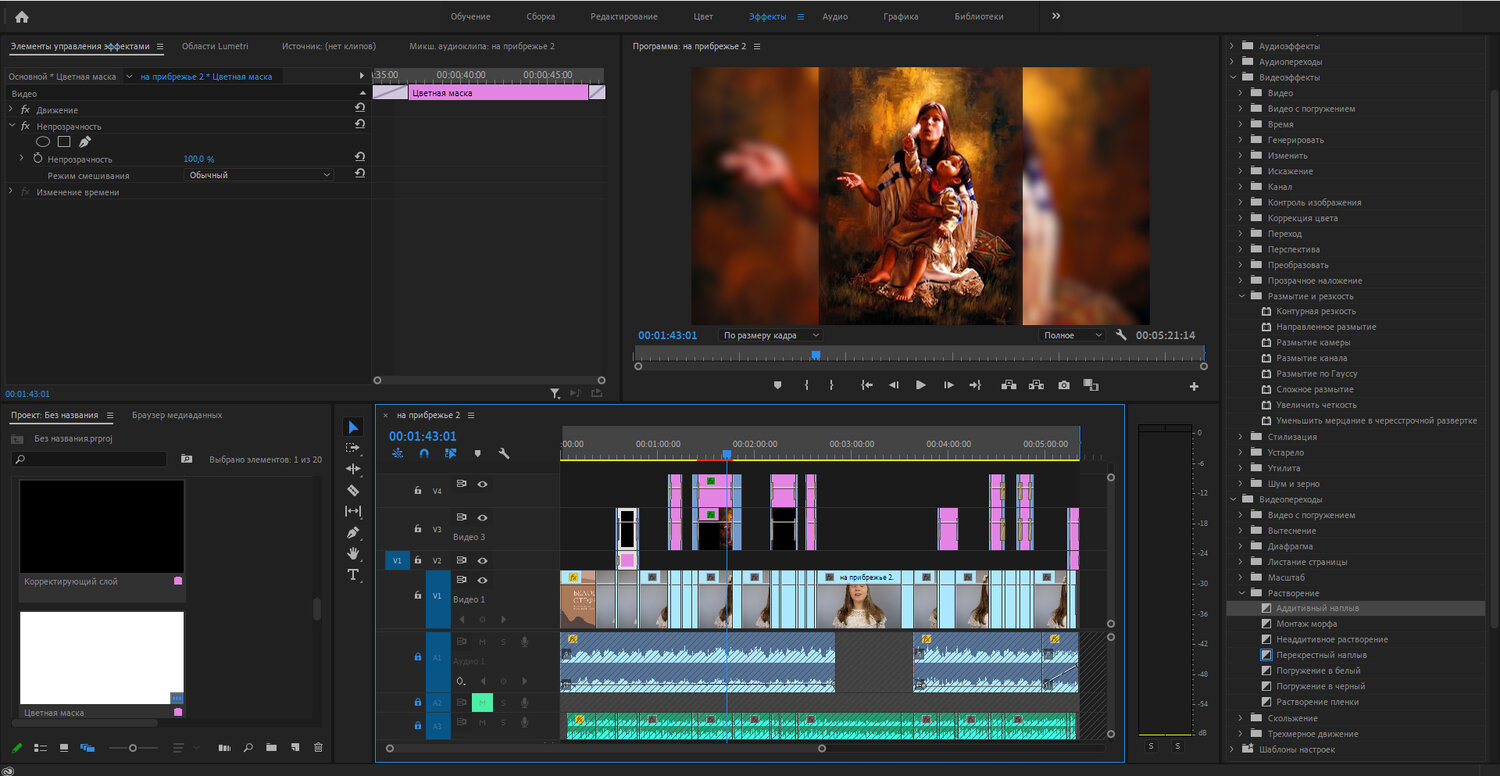The image size is (1500, 776).
Task: Open the program monitor button editor plus
Action: pyautogui.click(x=1193, y=386)
